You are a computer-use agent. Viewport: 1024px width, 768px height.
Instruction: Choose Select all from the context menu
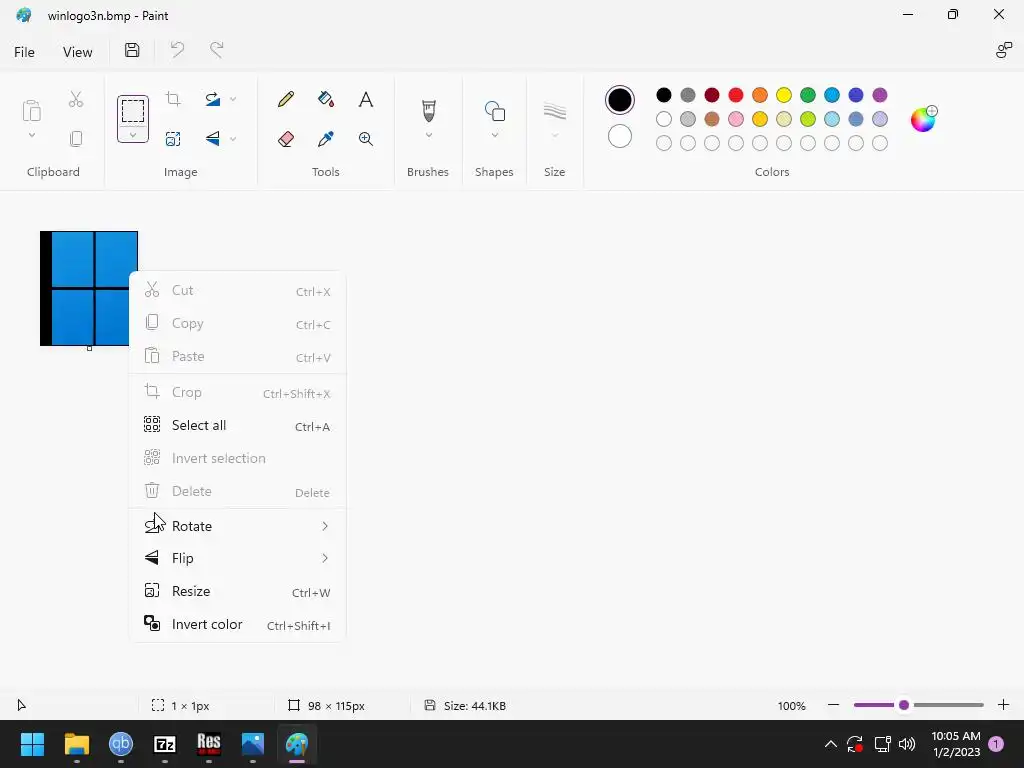point(238,426)
